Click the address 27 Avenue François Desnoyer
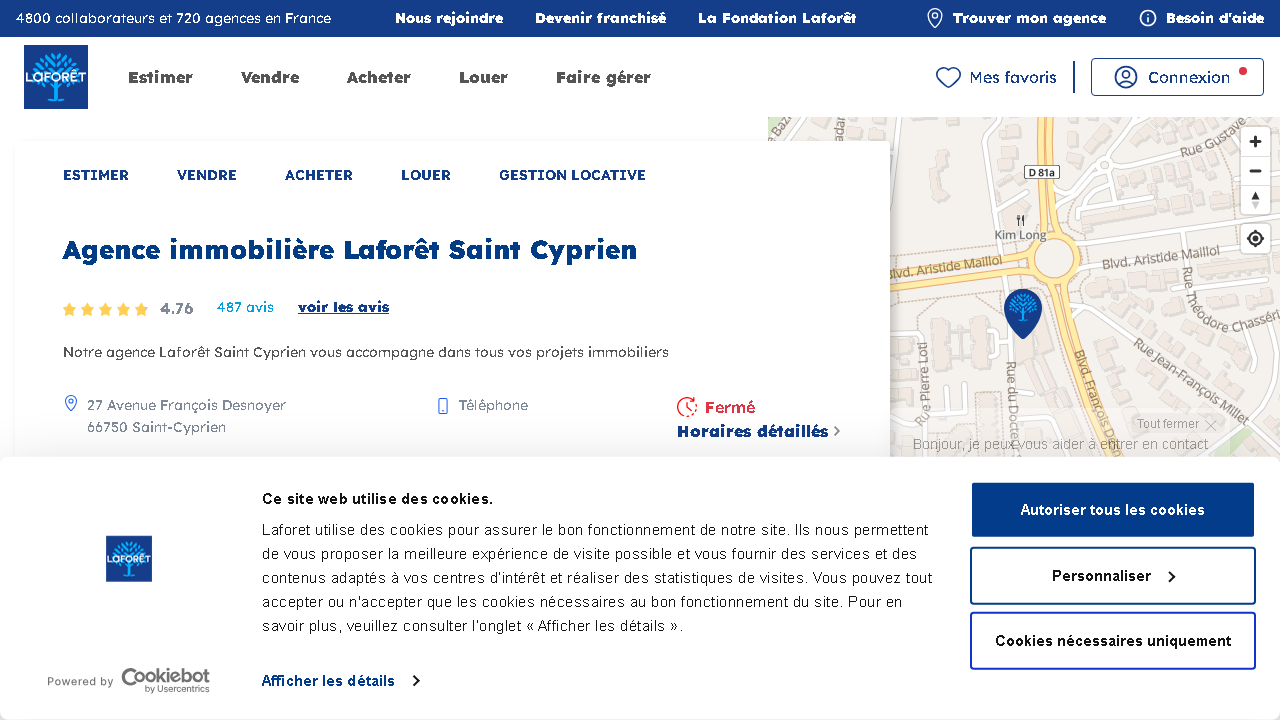The height and width of the screenshot is (720, 1280). pos(186,406)
